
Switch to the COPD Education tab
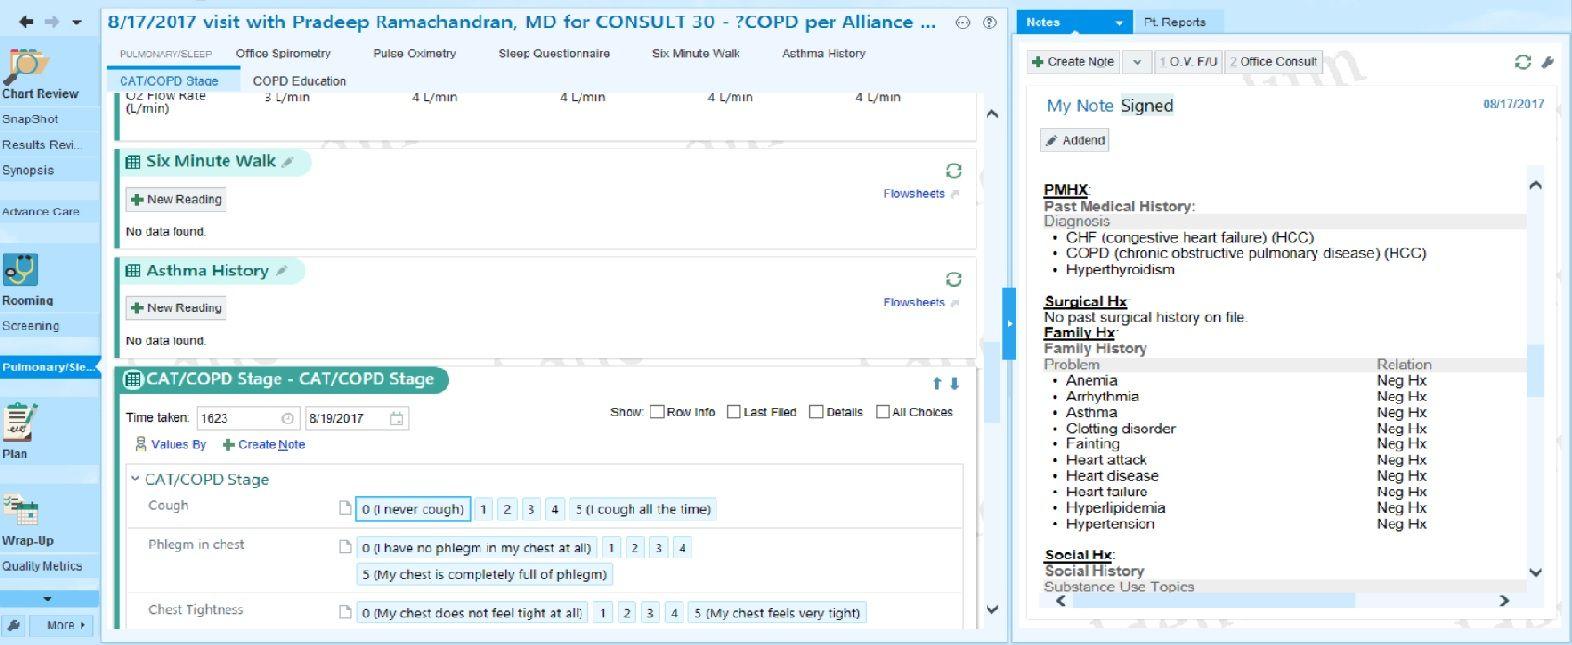coord(299,81)
